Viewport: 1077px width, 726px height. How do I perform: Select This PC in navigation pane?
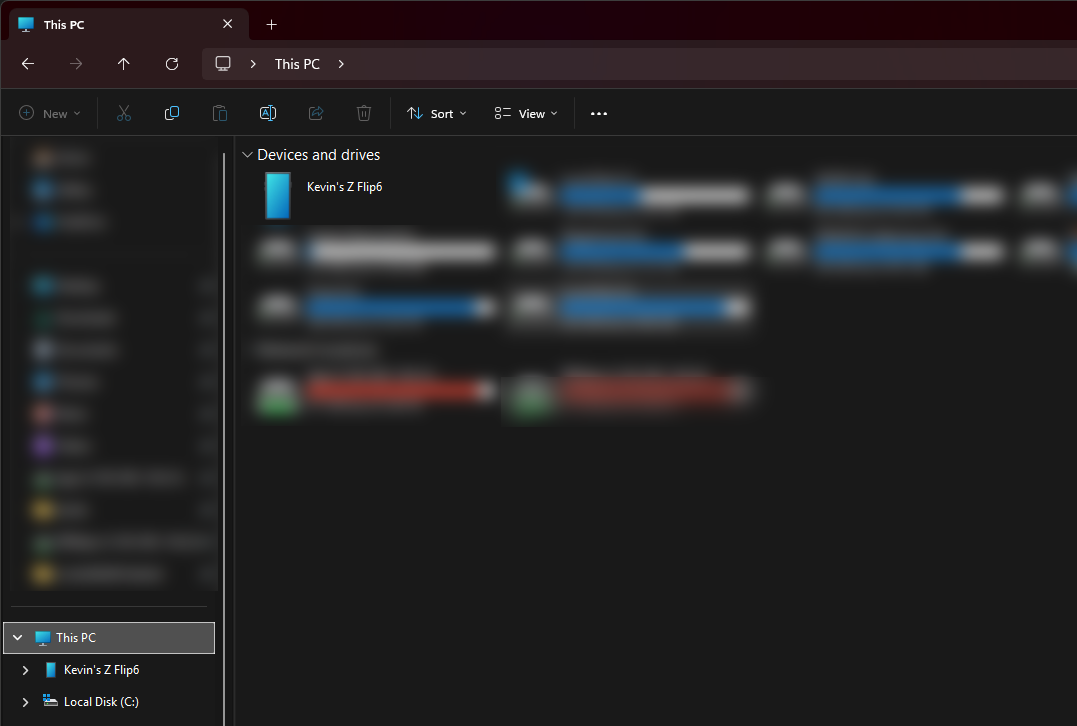(109, 638)
